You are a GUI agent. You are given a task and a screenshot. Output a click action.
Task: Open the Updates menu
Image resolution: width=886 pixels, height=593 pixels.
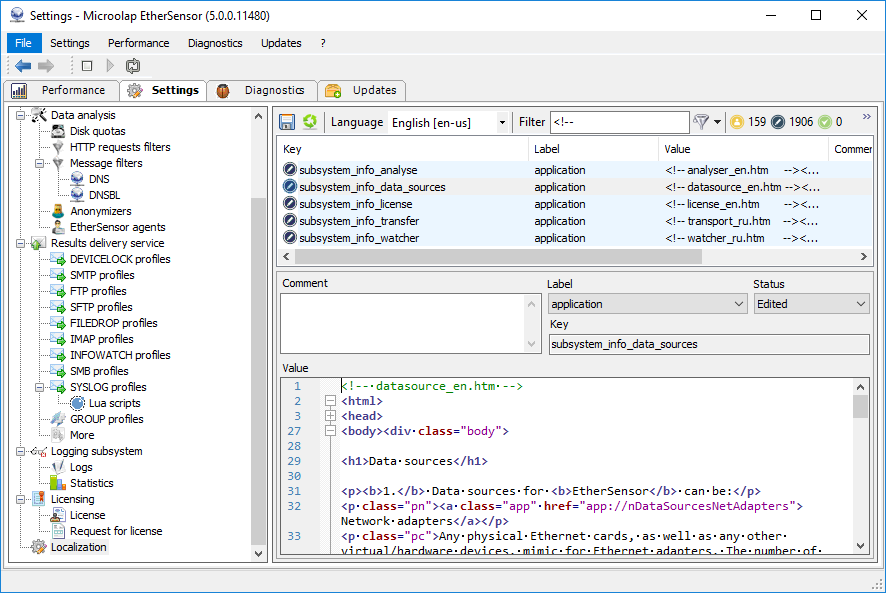point(281,43)
